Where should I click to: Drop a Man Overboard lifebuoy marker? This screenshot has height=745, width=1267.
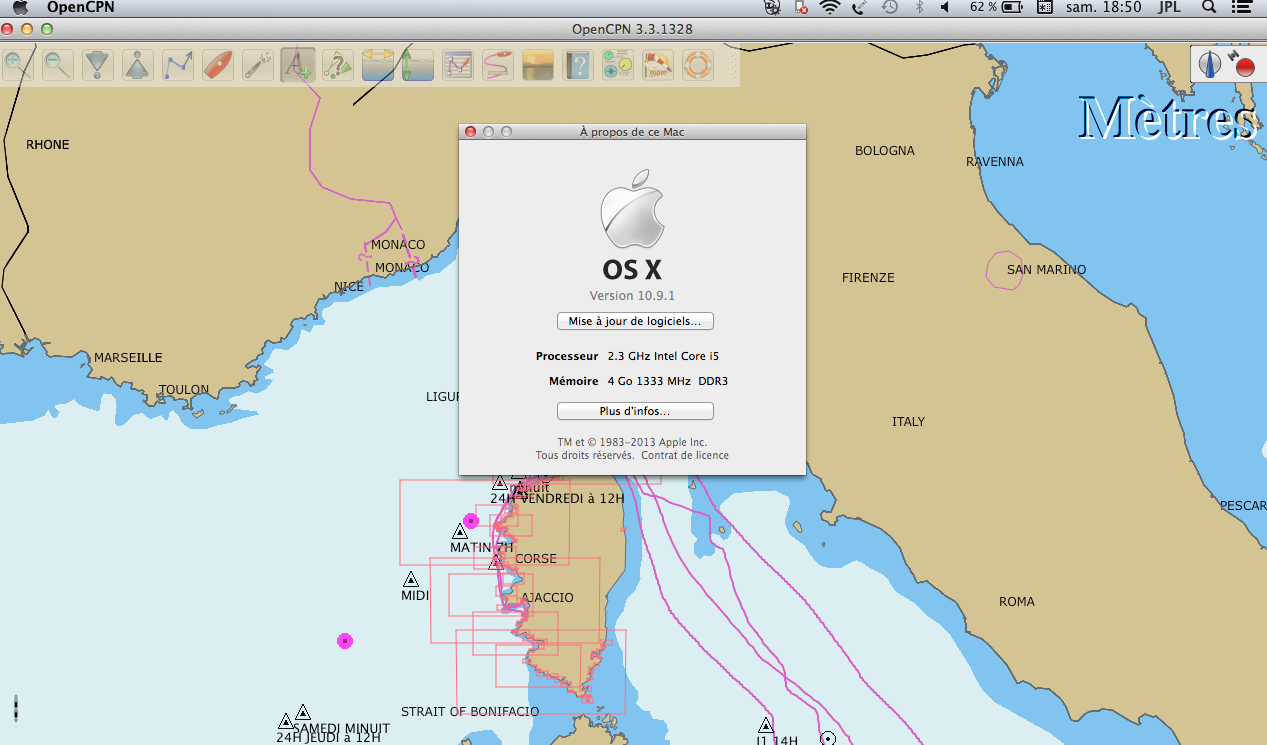[698, 66]
